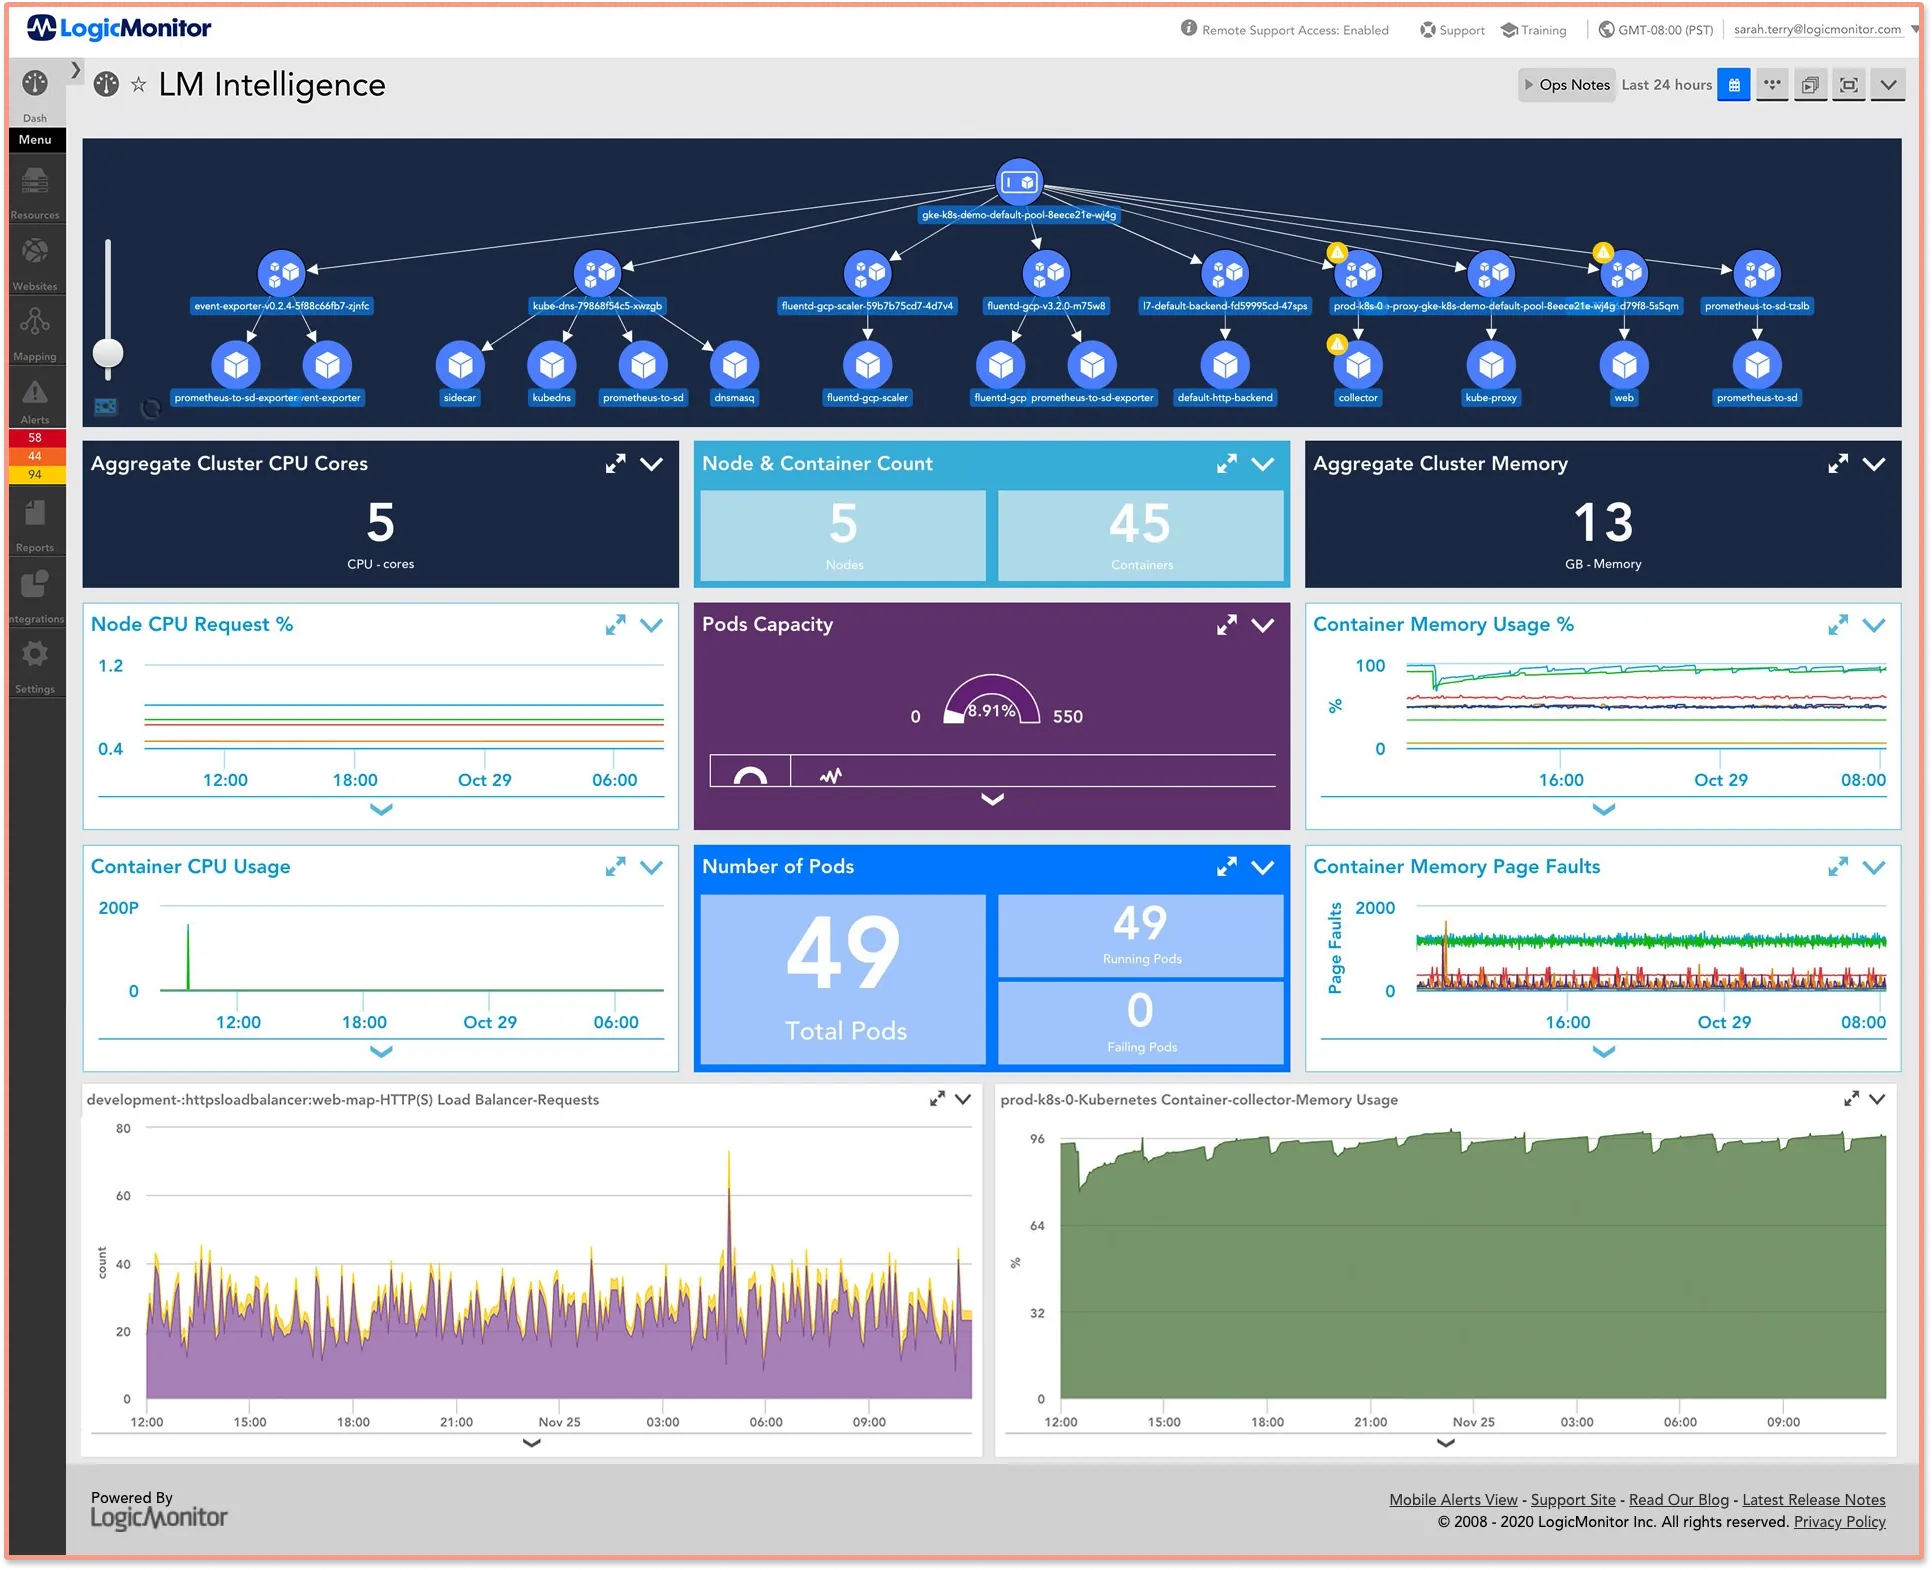Click the black Menu label under Dash
Screen dimensions: 1932x1570
point(35,140)
